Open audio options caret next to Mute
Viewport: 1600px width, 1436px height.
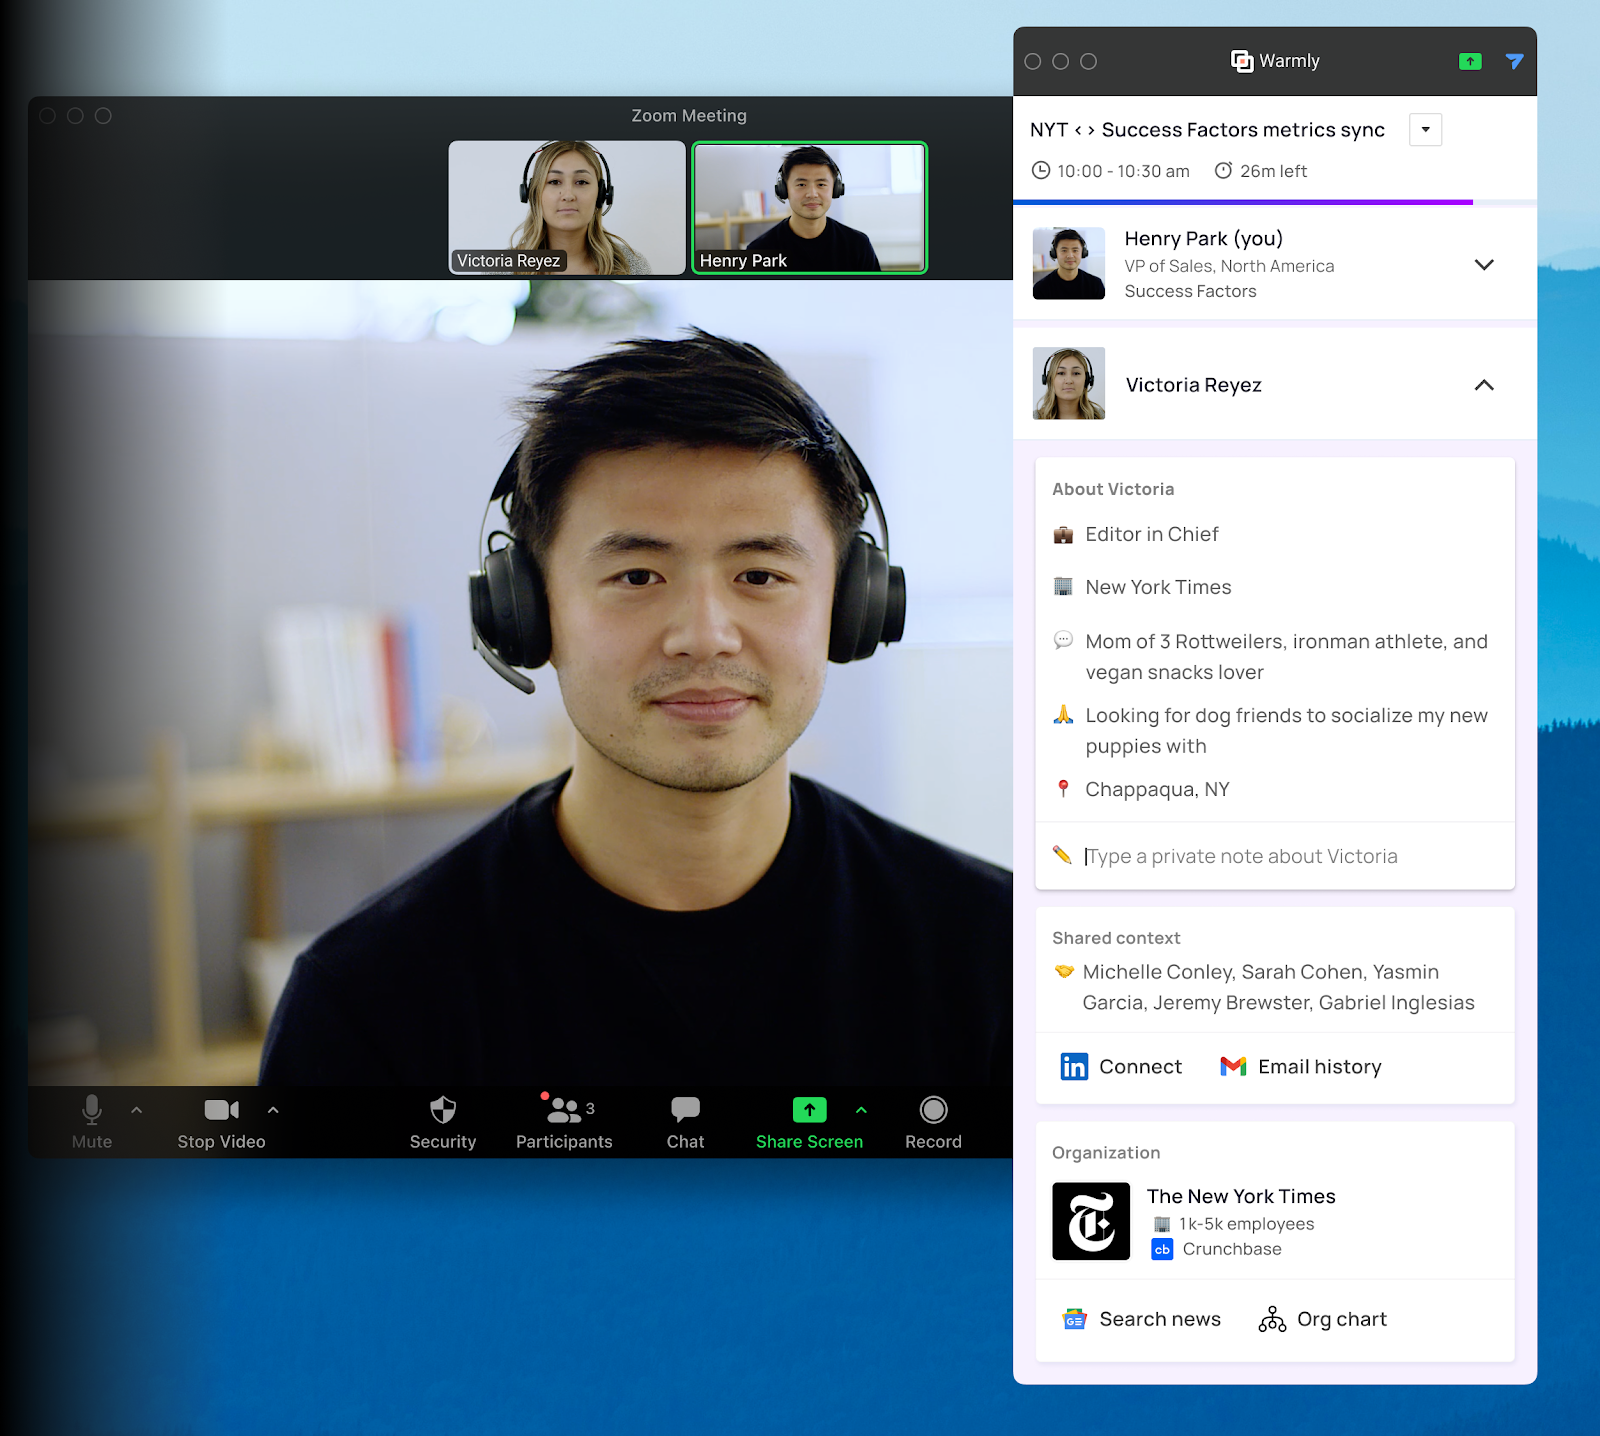pyautogui.click(x=137, y=1110)
